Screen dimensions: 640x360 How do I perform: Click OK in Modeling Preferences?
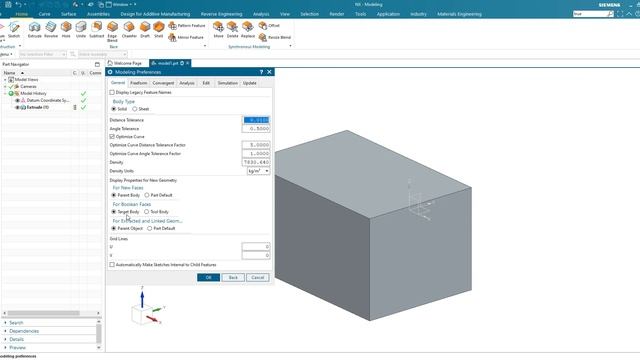(209, 278)
